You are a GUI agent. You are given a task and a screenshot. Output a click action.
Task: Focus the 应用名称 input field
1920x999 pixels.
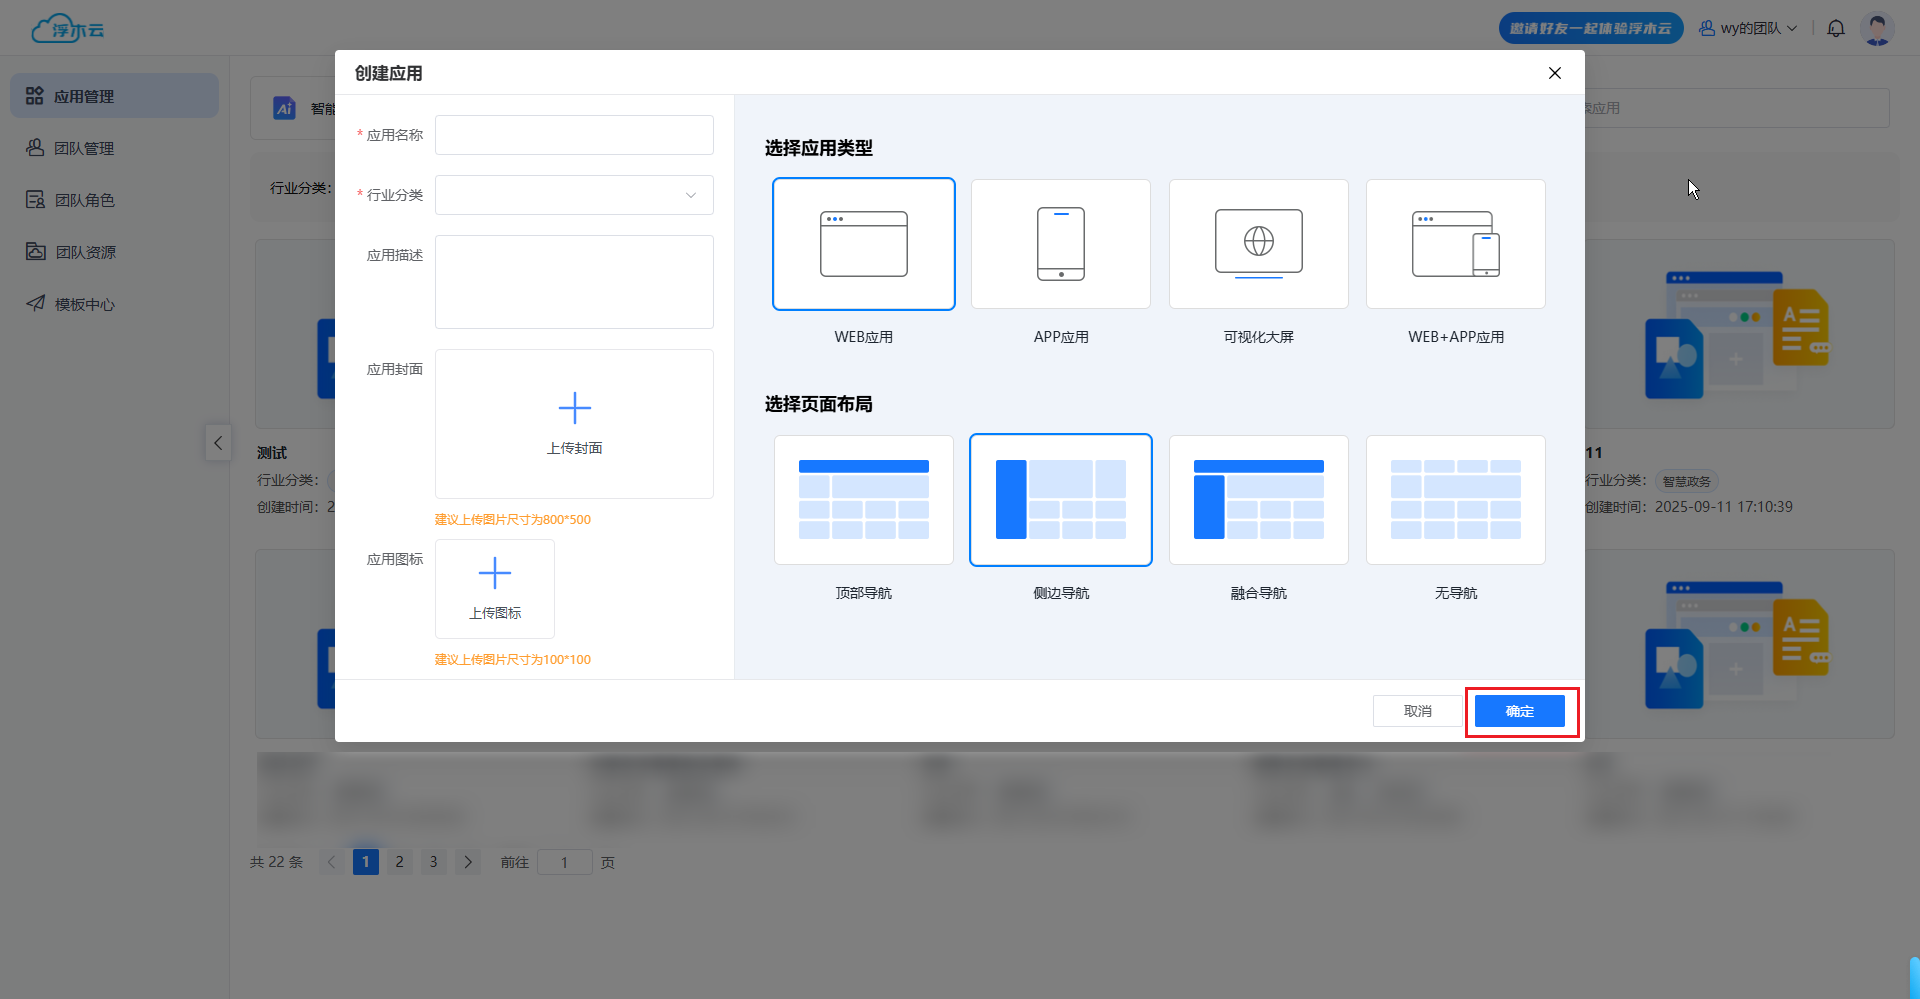coord(574,135)
